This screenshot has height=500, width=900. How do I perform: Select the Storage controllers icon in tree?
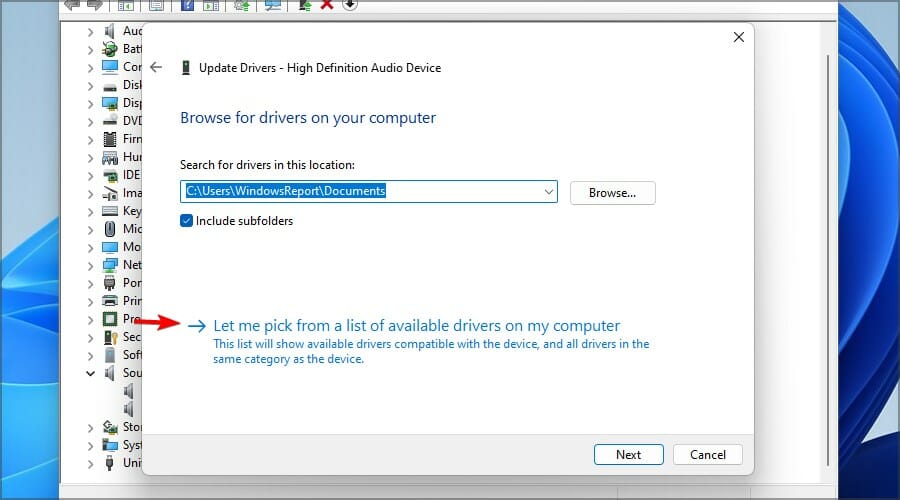click(x=110, y=427)
